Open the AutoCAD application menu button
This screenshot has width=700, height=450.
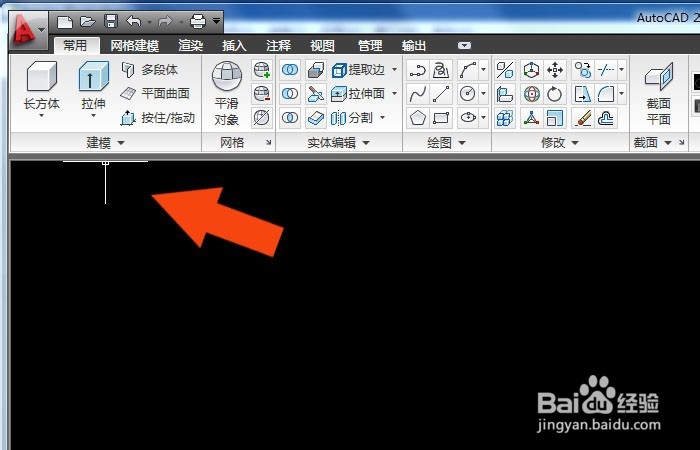point(28,30)
